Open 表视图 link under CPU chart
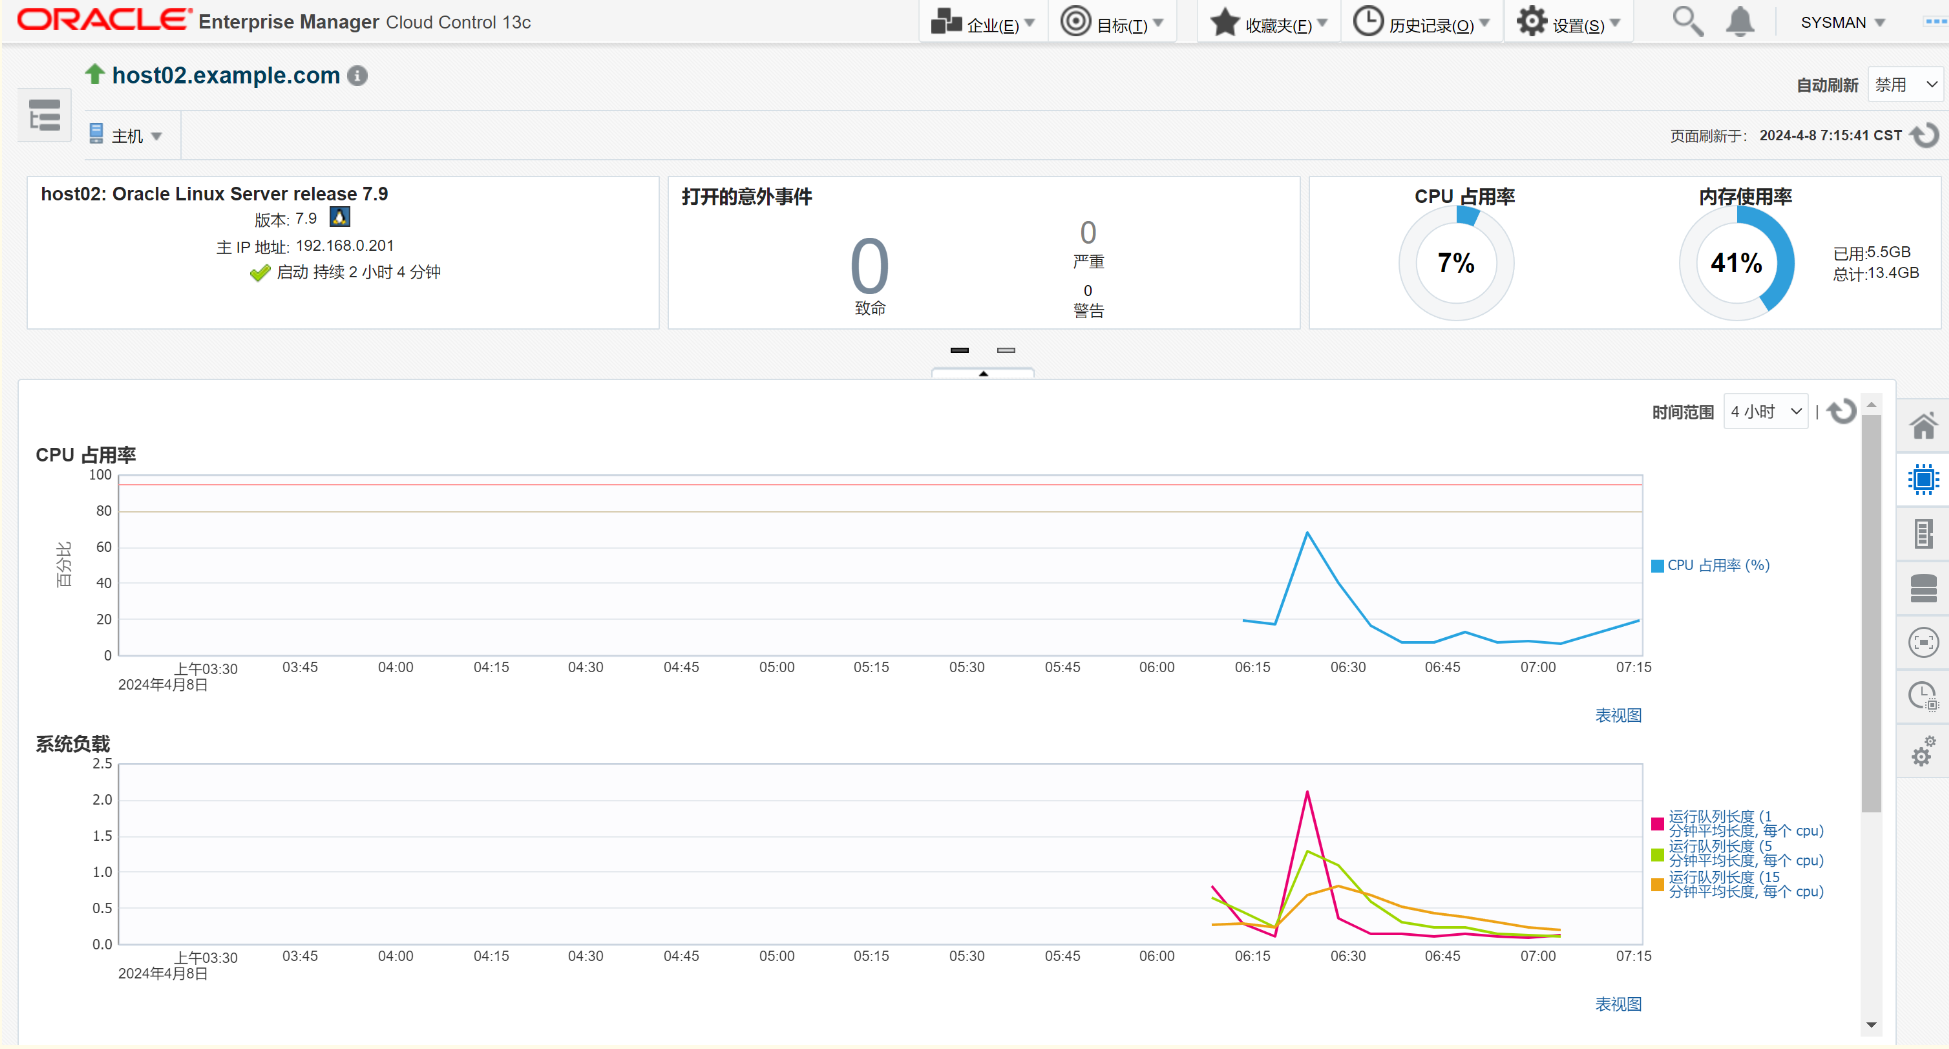This screenshot has width=1949, height=1049. [1618, 716]
